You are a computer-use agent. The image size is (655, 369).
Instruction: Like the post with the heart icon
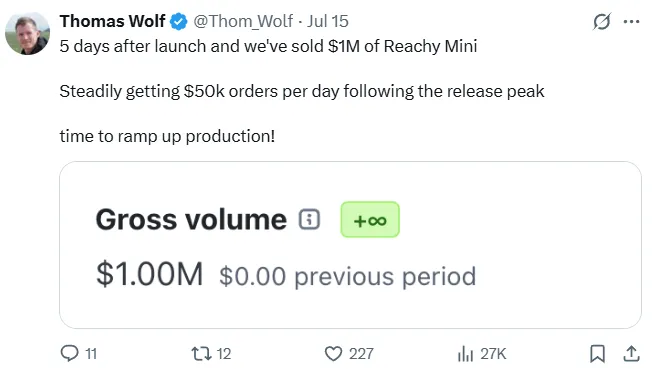point(333,354)
